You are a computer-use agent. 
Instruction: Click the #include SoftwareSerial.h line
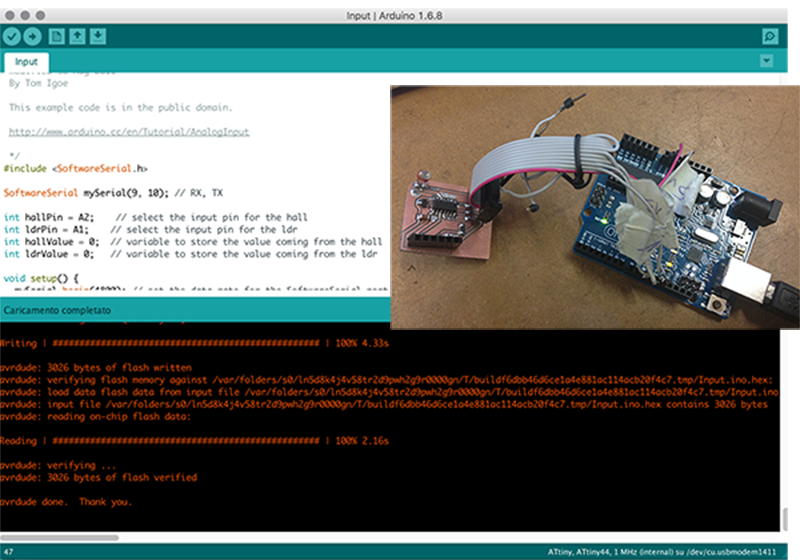pyautogui.click(x=76, y=168)
